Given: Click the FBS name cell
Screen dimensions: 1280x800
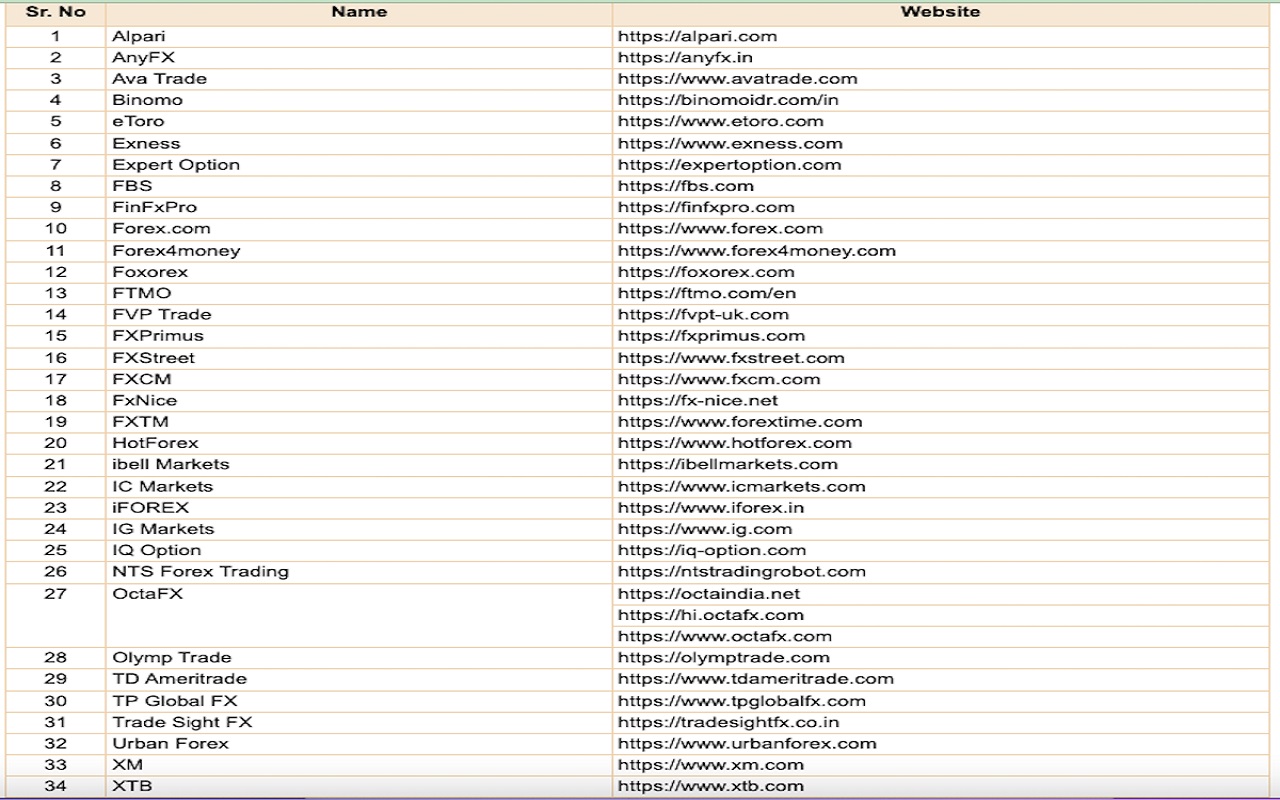Looking at the screenshot, I should point(359,186).
